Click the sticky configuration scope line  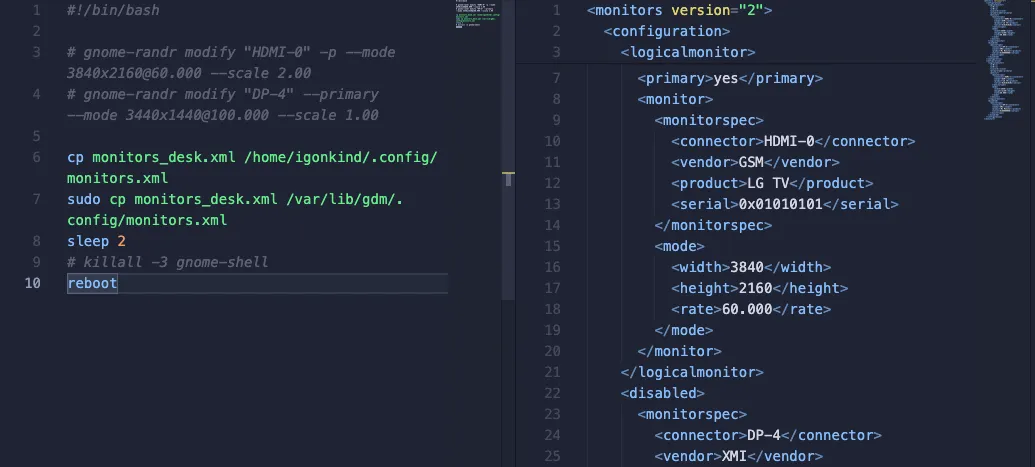pyautogui.click(x=666, y=31)
